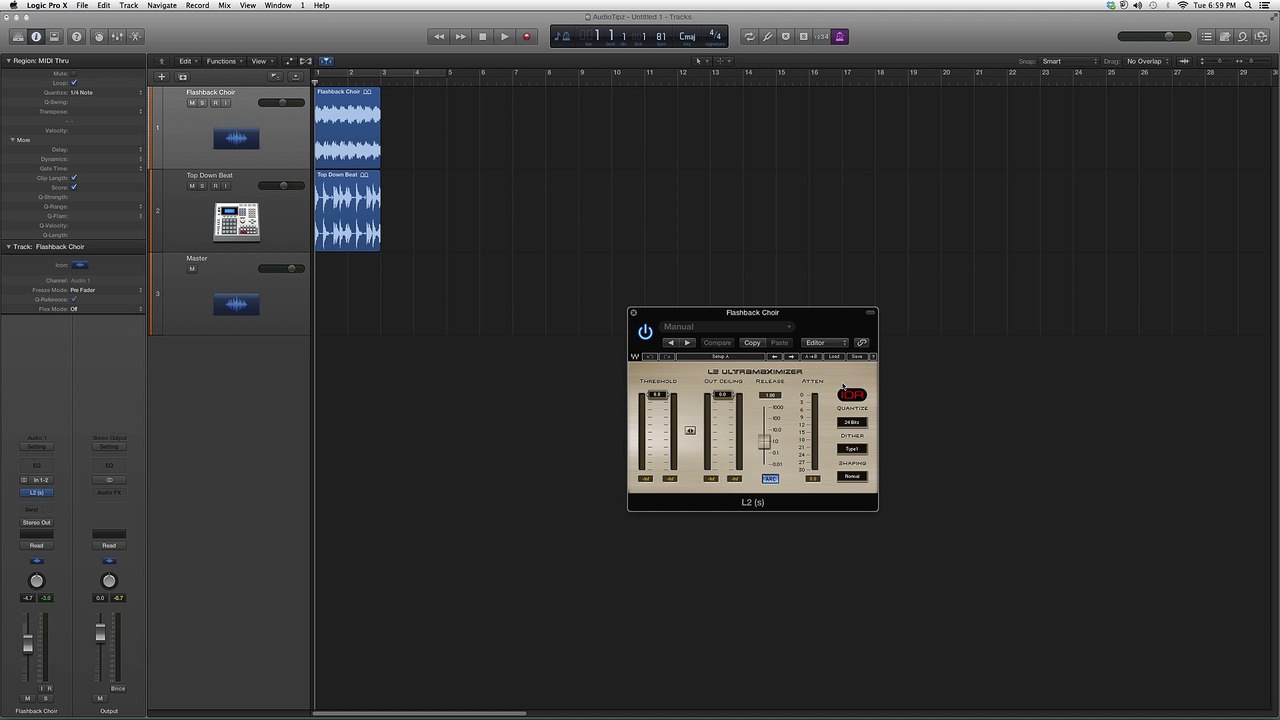Mute the Flashback Choir track
The height and width of the screenshot is (720, 1280).
tap(192, 103)
